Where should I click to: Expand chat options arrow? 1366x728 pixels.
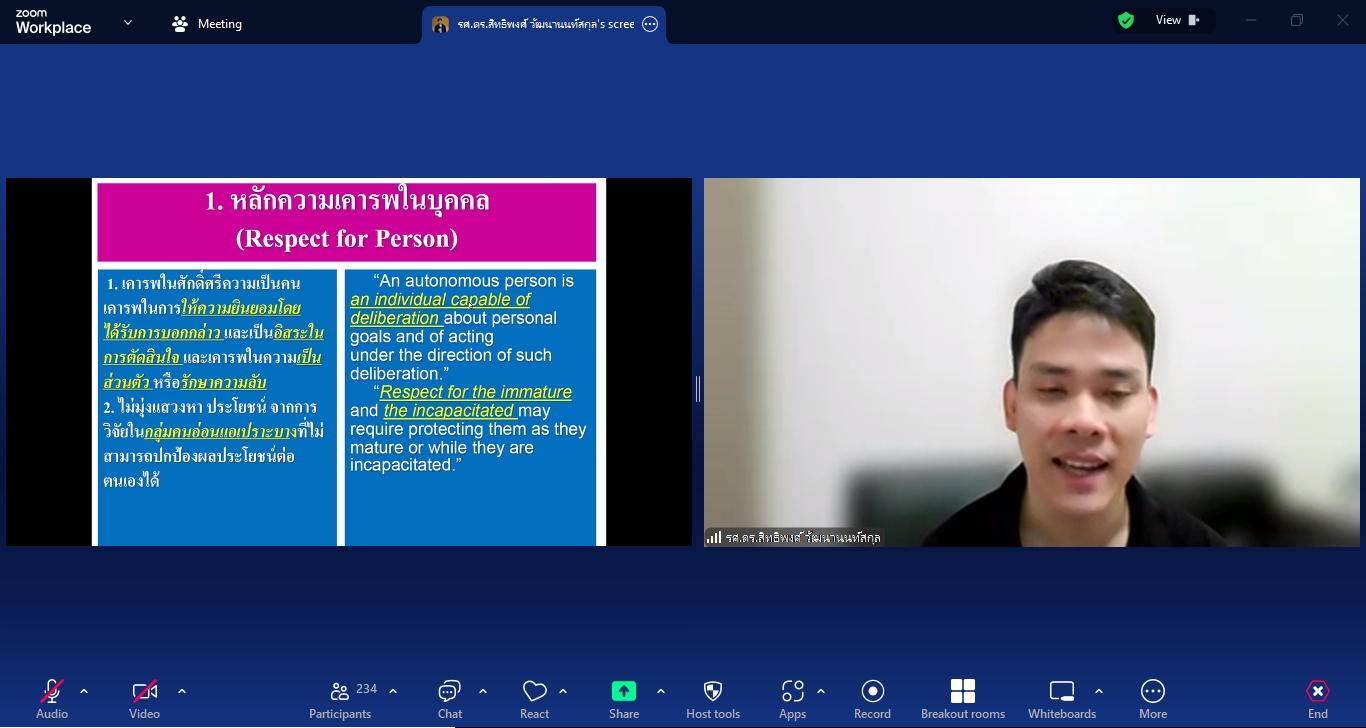tap(483, 691)
